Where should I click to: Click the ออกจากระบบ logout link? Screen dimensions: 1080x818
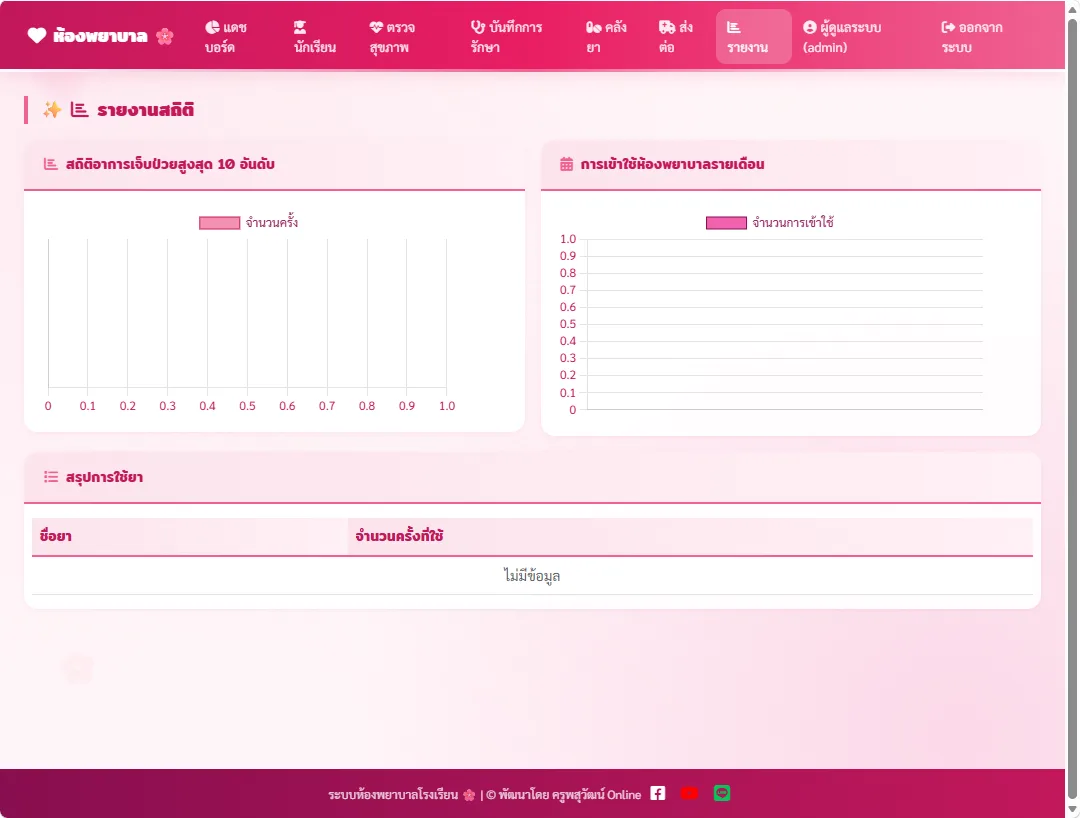point(972,37)
